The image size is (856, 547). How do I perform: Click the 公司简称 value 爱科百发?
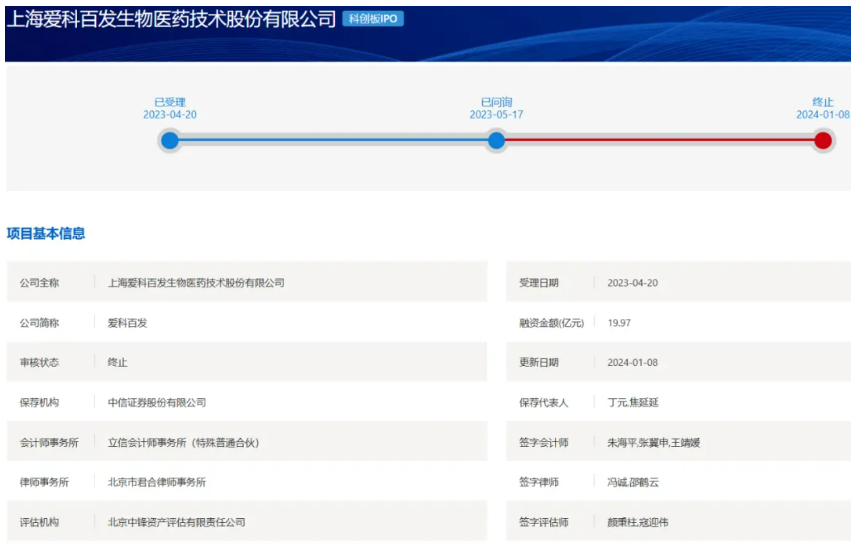127,323
